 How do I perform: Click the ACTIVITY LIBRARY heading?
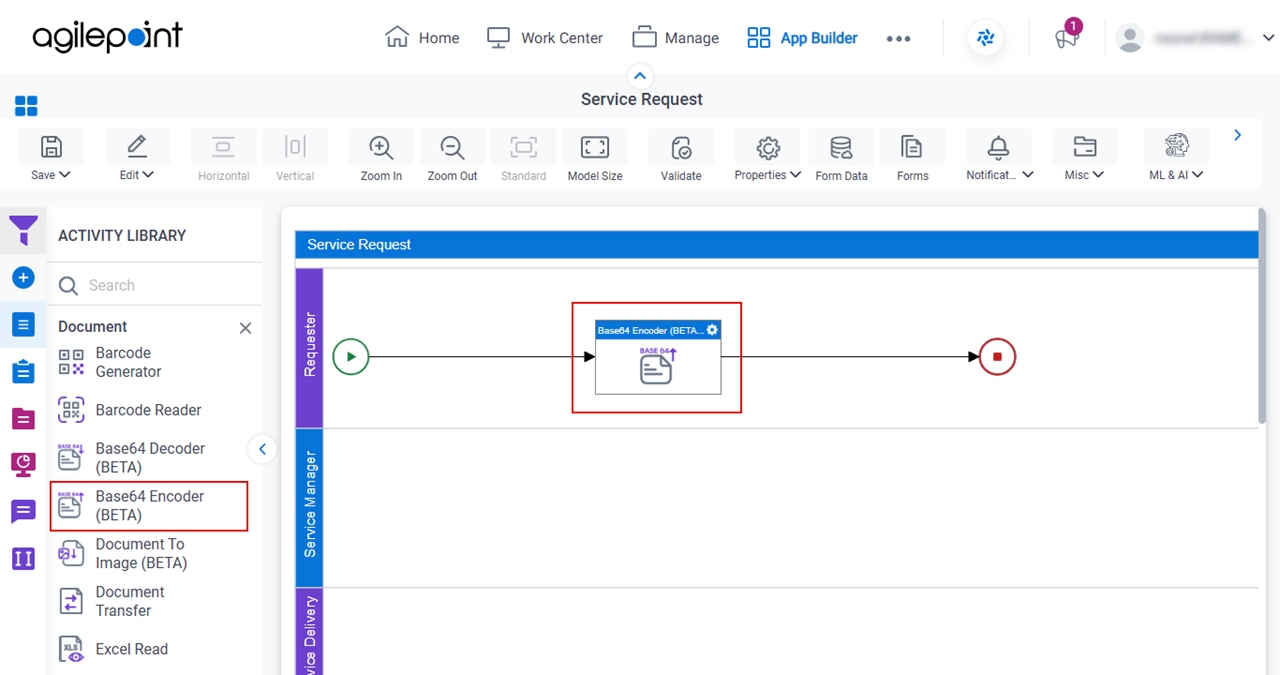point(122,236)
